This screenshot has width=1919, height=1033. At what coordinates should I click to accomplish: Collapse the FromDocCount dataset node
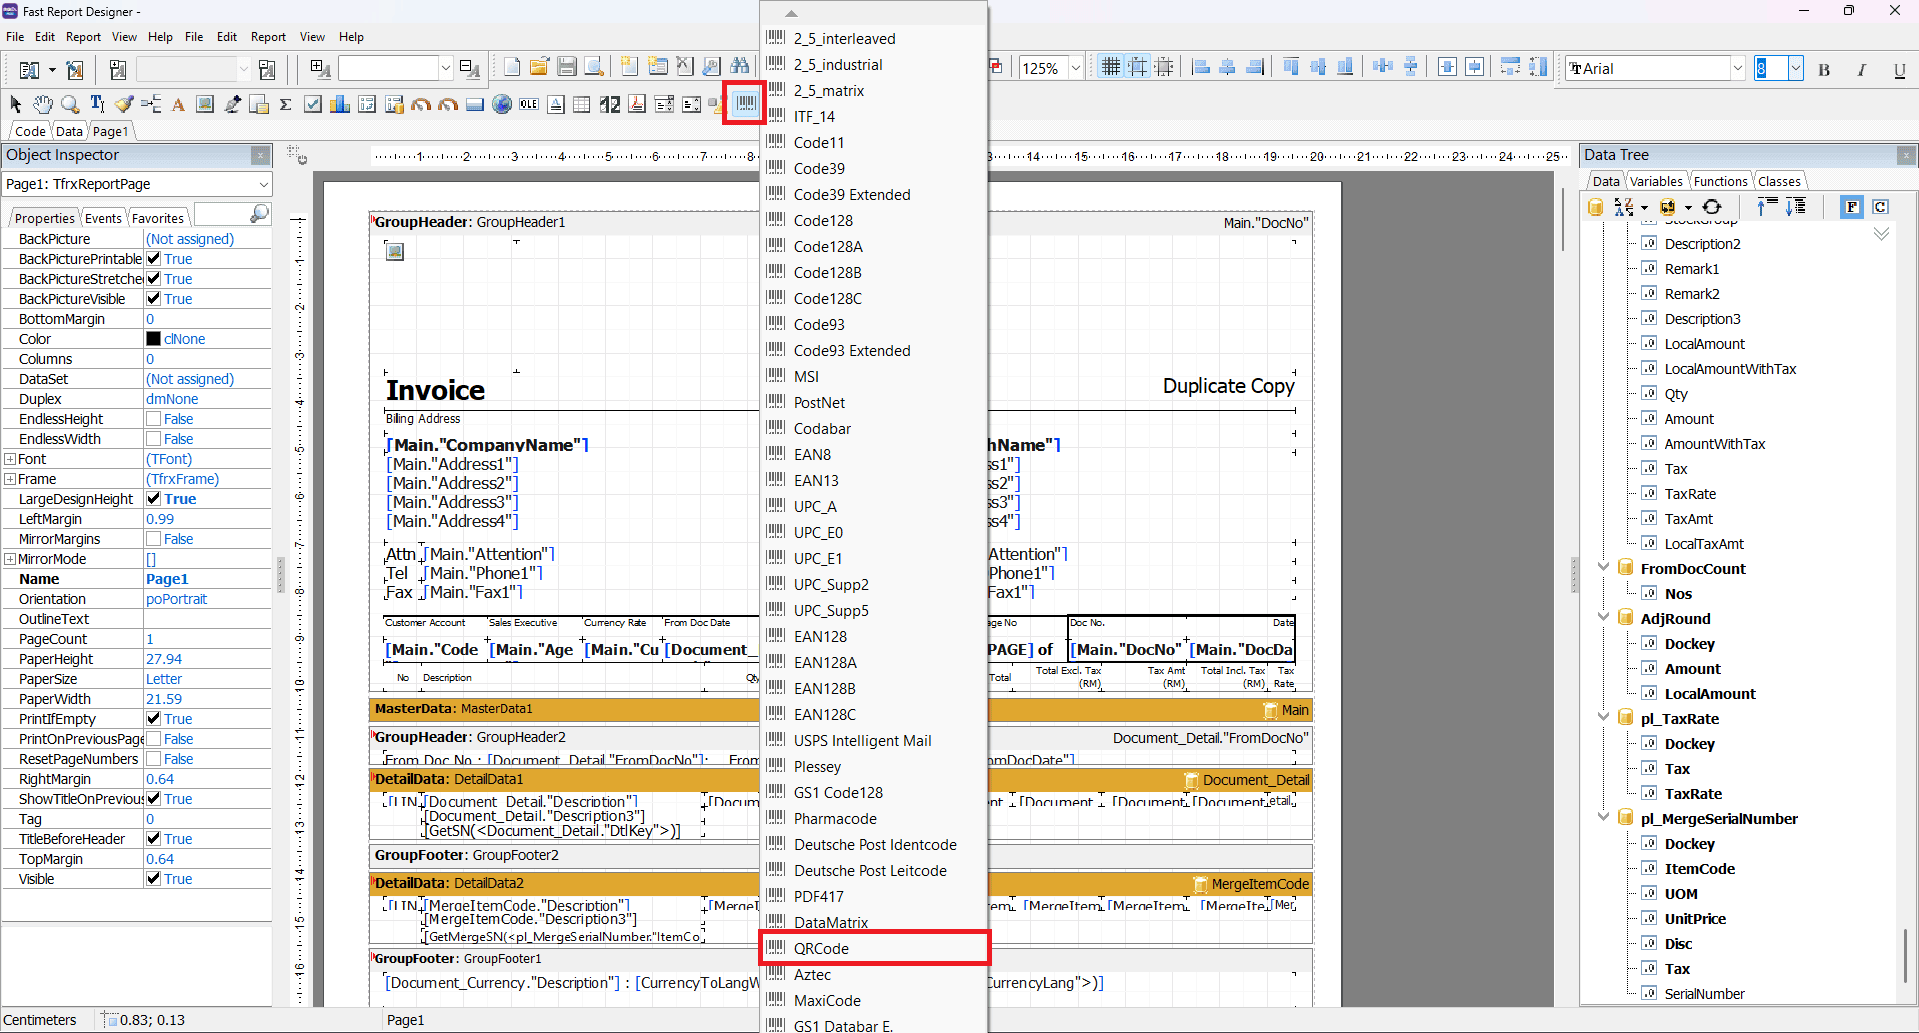[x=1604, y=567]
